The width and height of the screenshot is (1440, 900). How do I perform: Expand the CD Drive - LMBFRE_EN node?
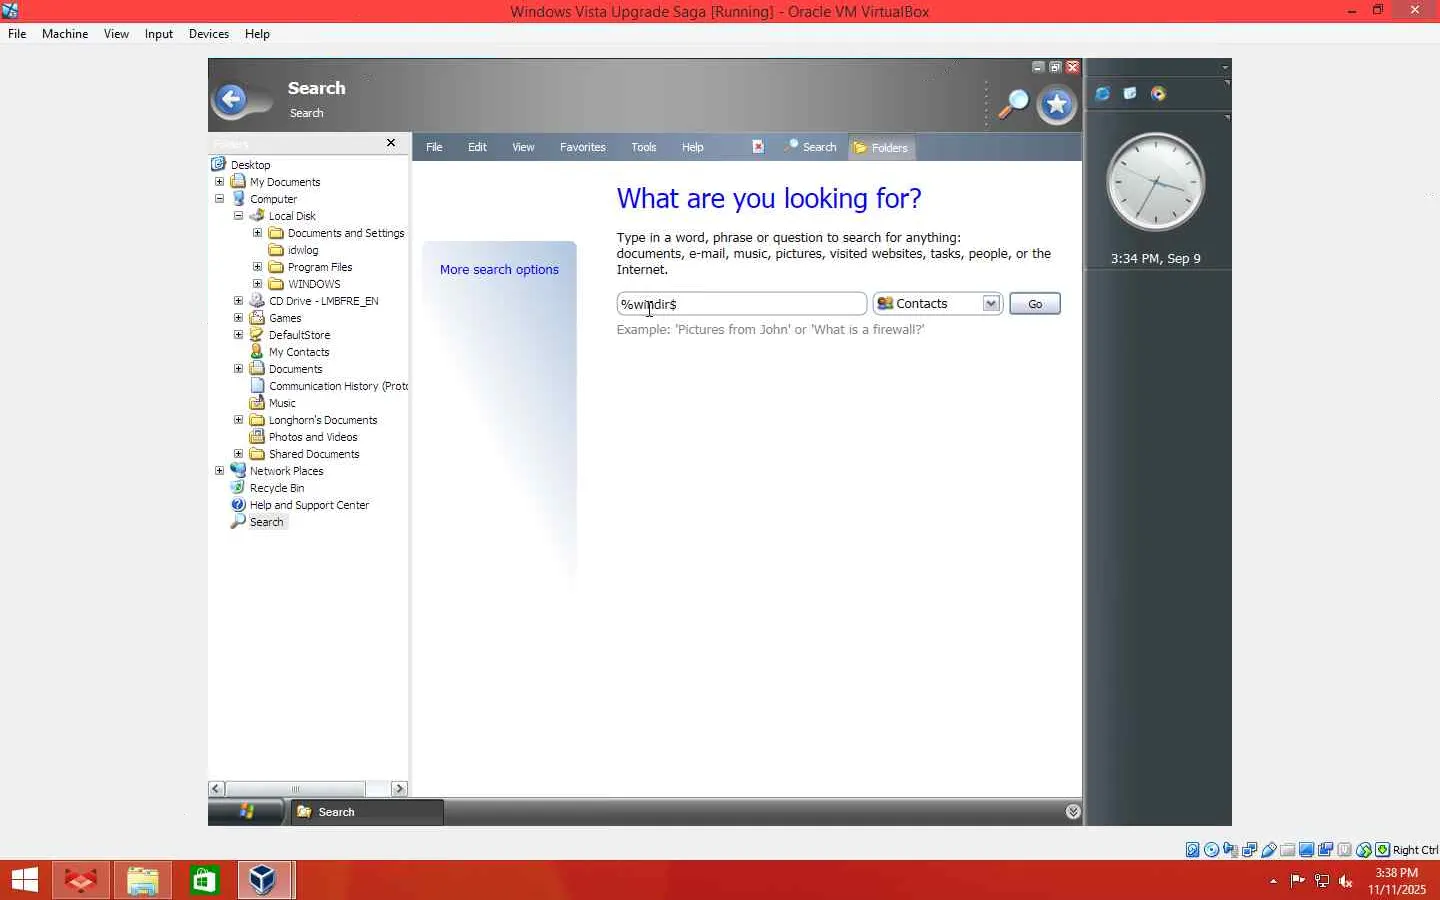click(x=238, y=301)
